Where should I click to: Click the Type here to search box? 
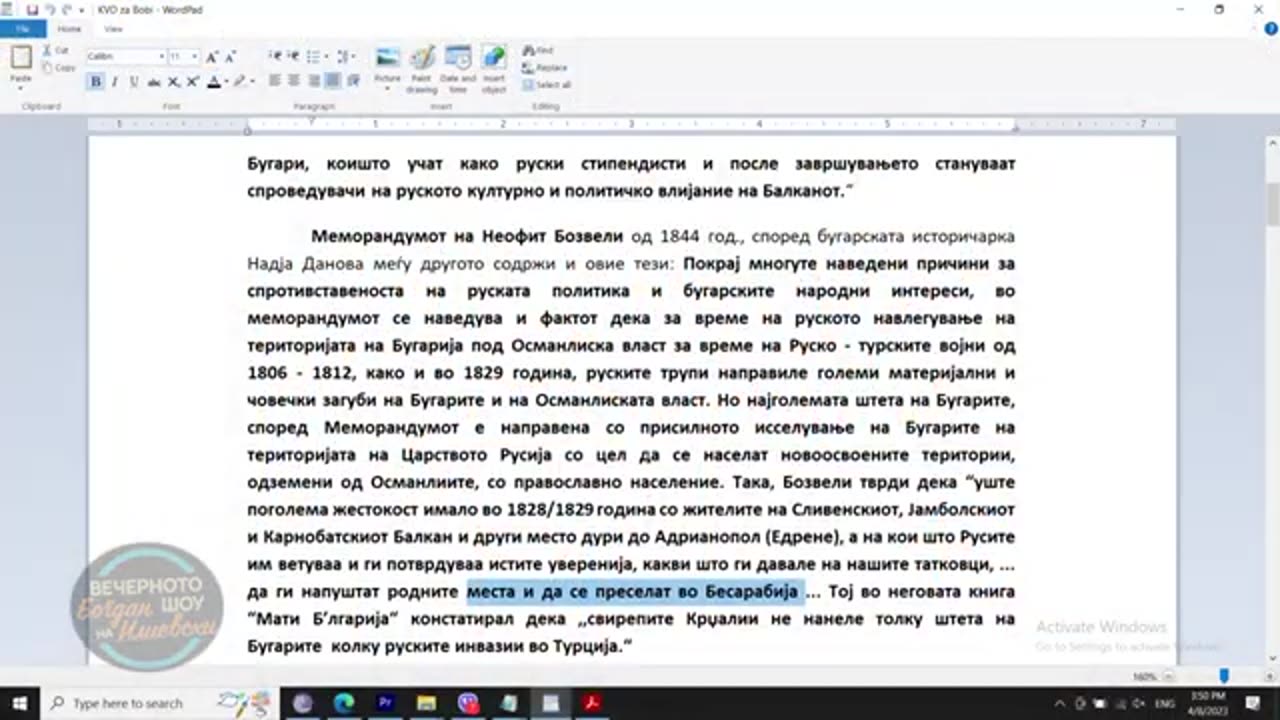point(160,703)
